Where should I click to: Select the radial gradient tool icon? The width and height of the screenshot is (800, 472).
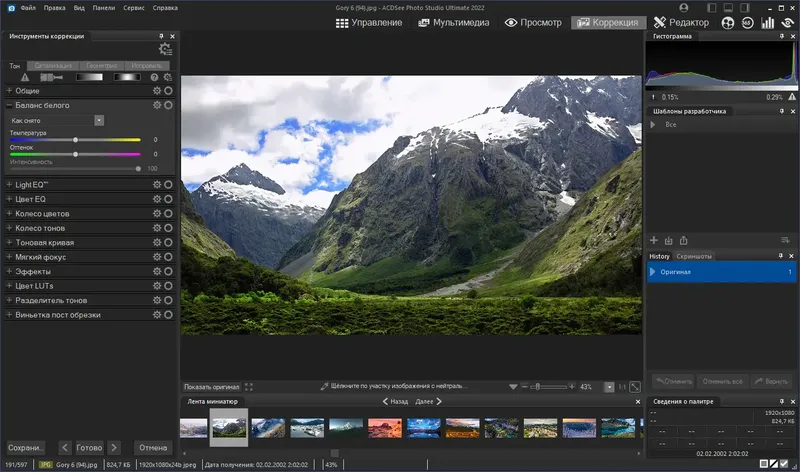[x=127, y=77]
